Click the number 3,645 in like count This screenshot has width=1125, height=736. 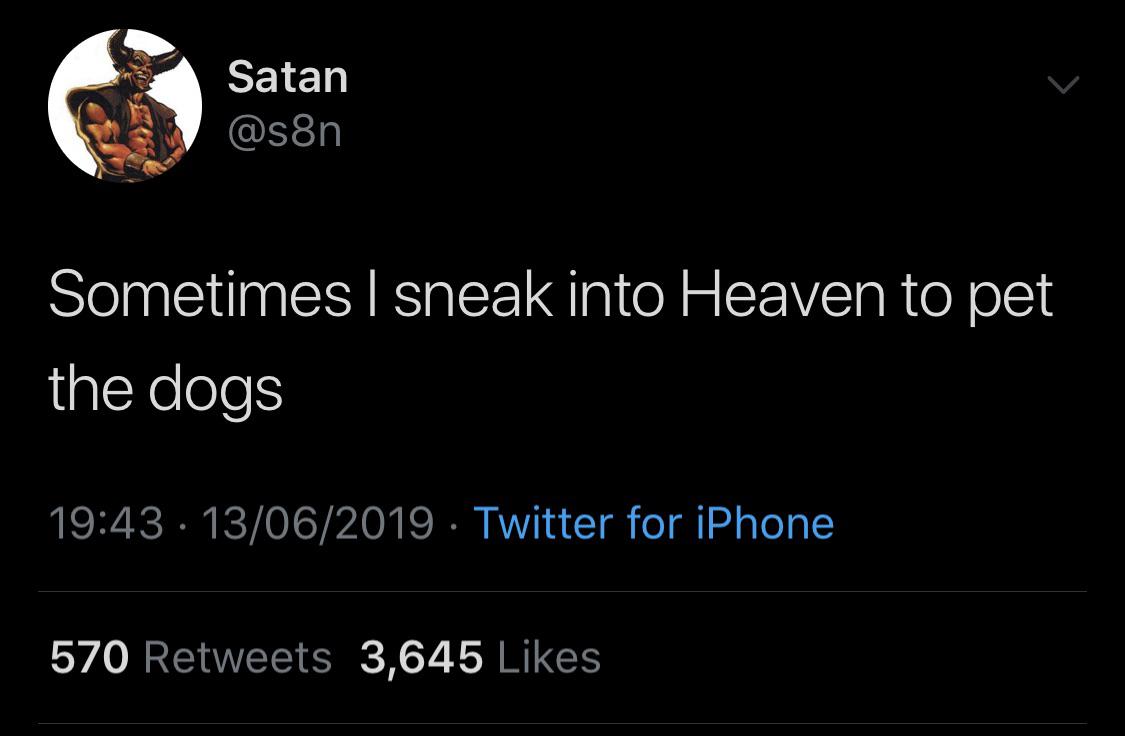[421, 657]
